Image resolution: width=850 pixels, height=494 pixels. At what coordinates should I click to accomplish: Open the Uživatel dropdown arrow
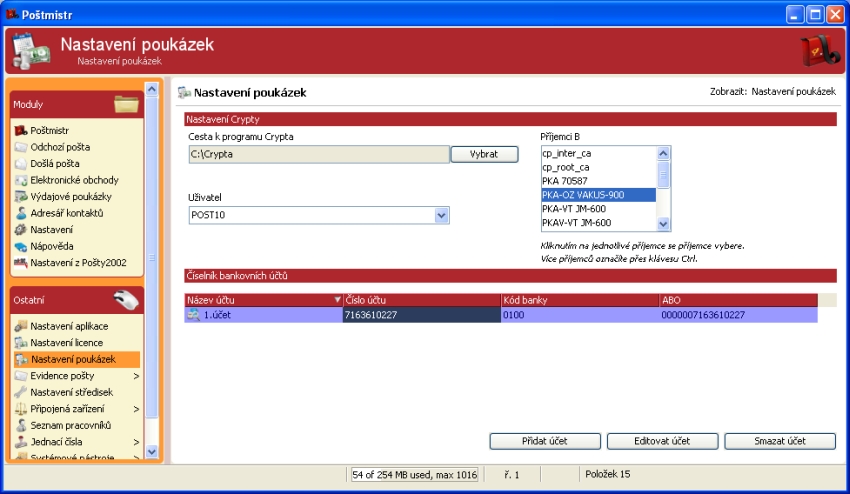(x=441, y=215)
